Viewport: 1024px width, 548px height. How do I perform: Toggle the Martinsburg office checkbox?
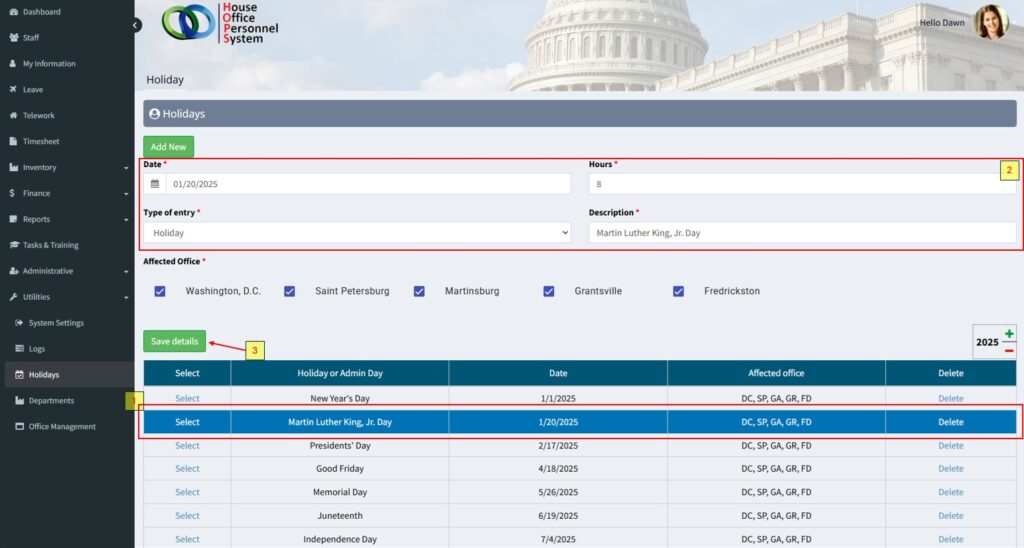tap(419, 291)
